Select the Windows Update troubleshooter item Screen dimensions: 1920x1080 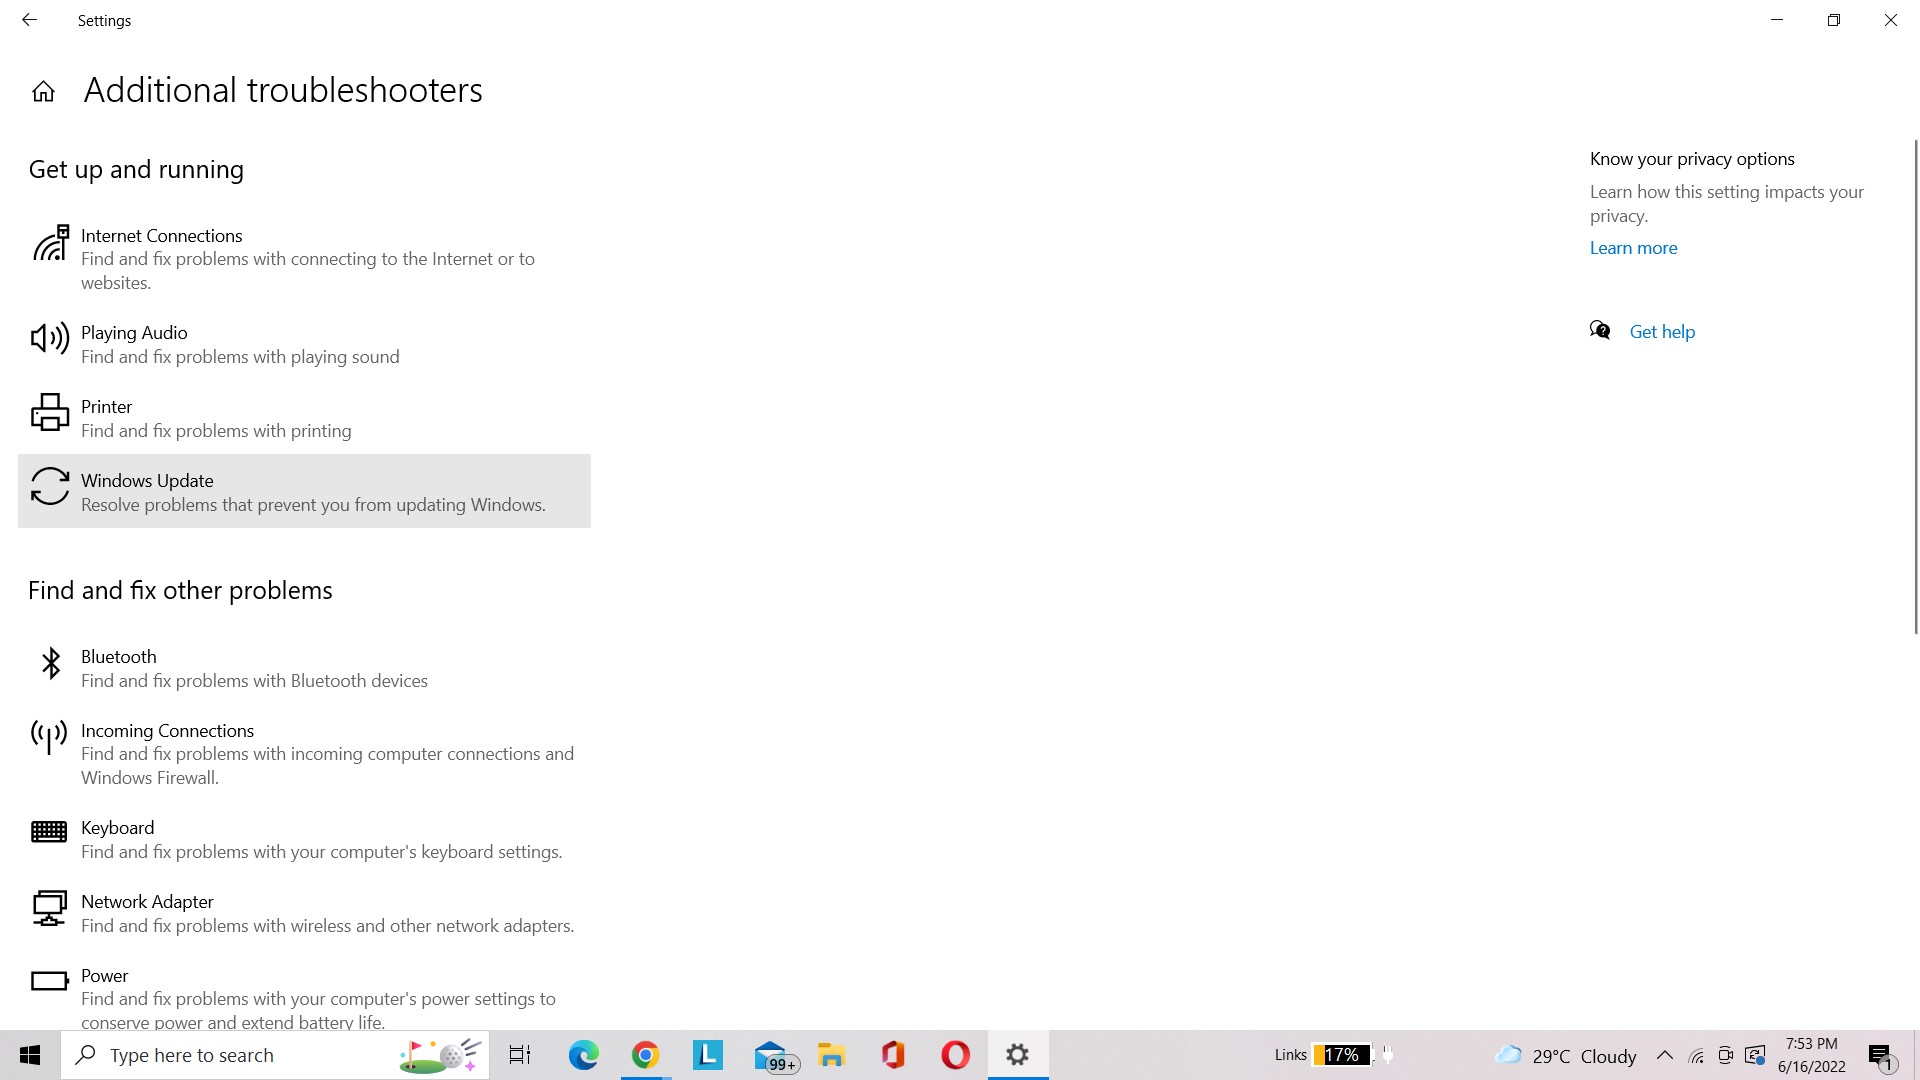pos(304,491)
